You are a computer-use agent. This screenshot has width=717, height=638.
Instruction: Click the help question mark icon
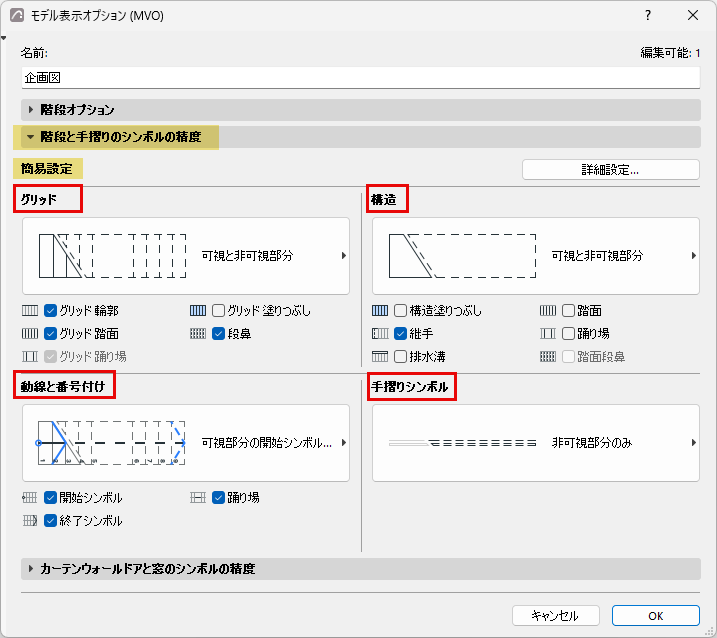coord(647,15)
